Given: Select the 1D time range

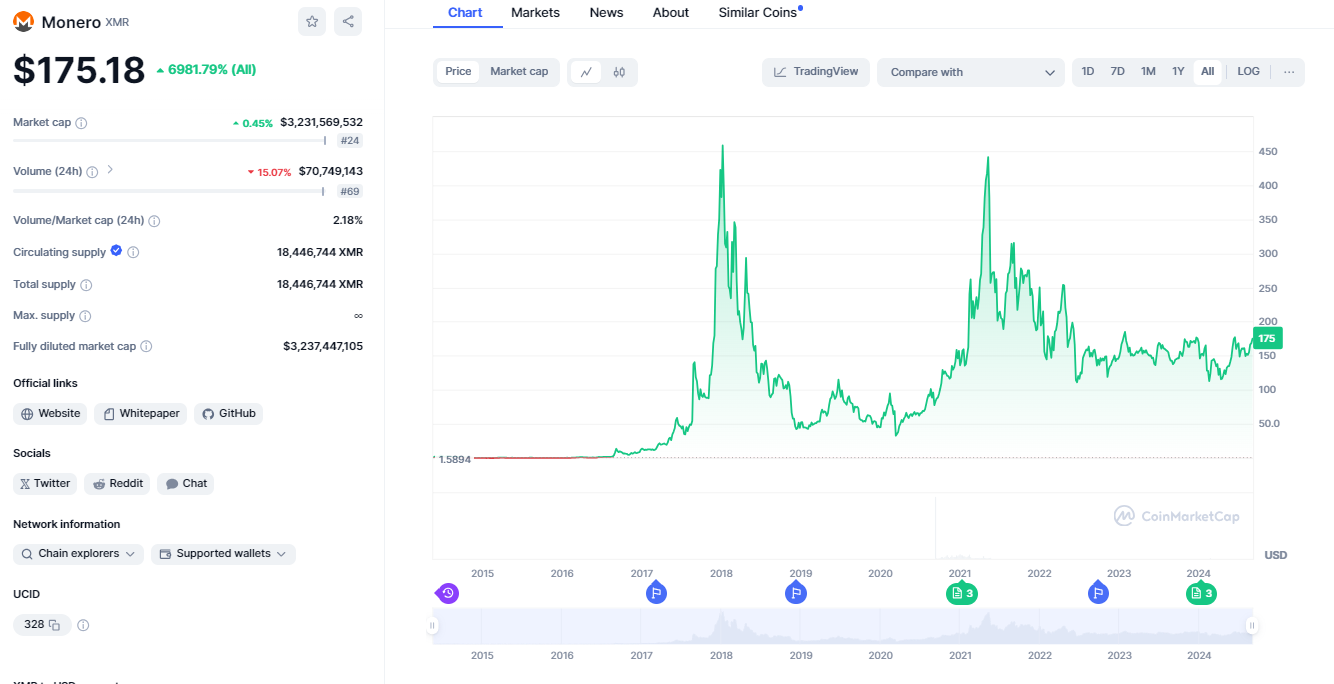Looking at the screenshot, I should [x=1088, y=72].
